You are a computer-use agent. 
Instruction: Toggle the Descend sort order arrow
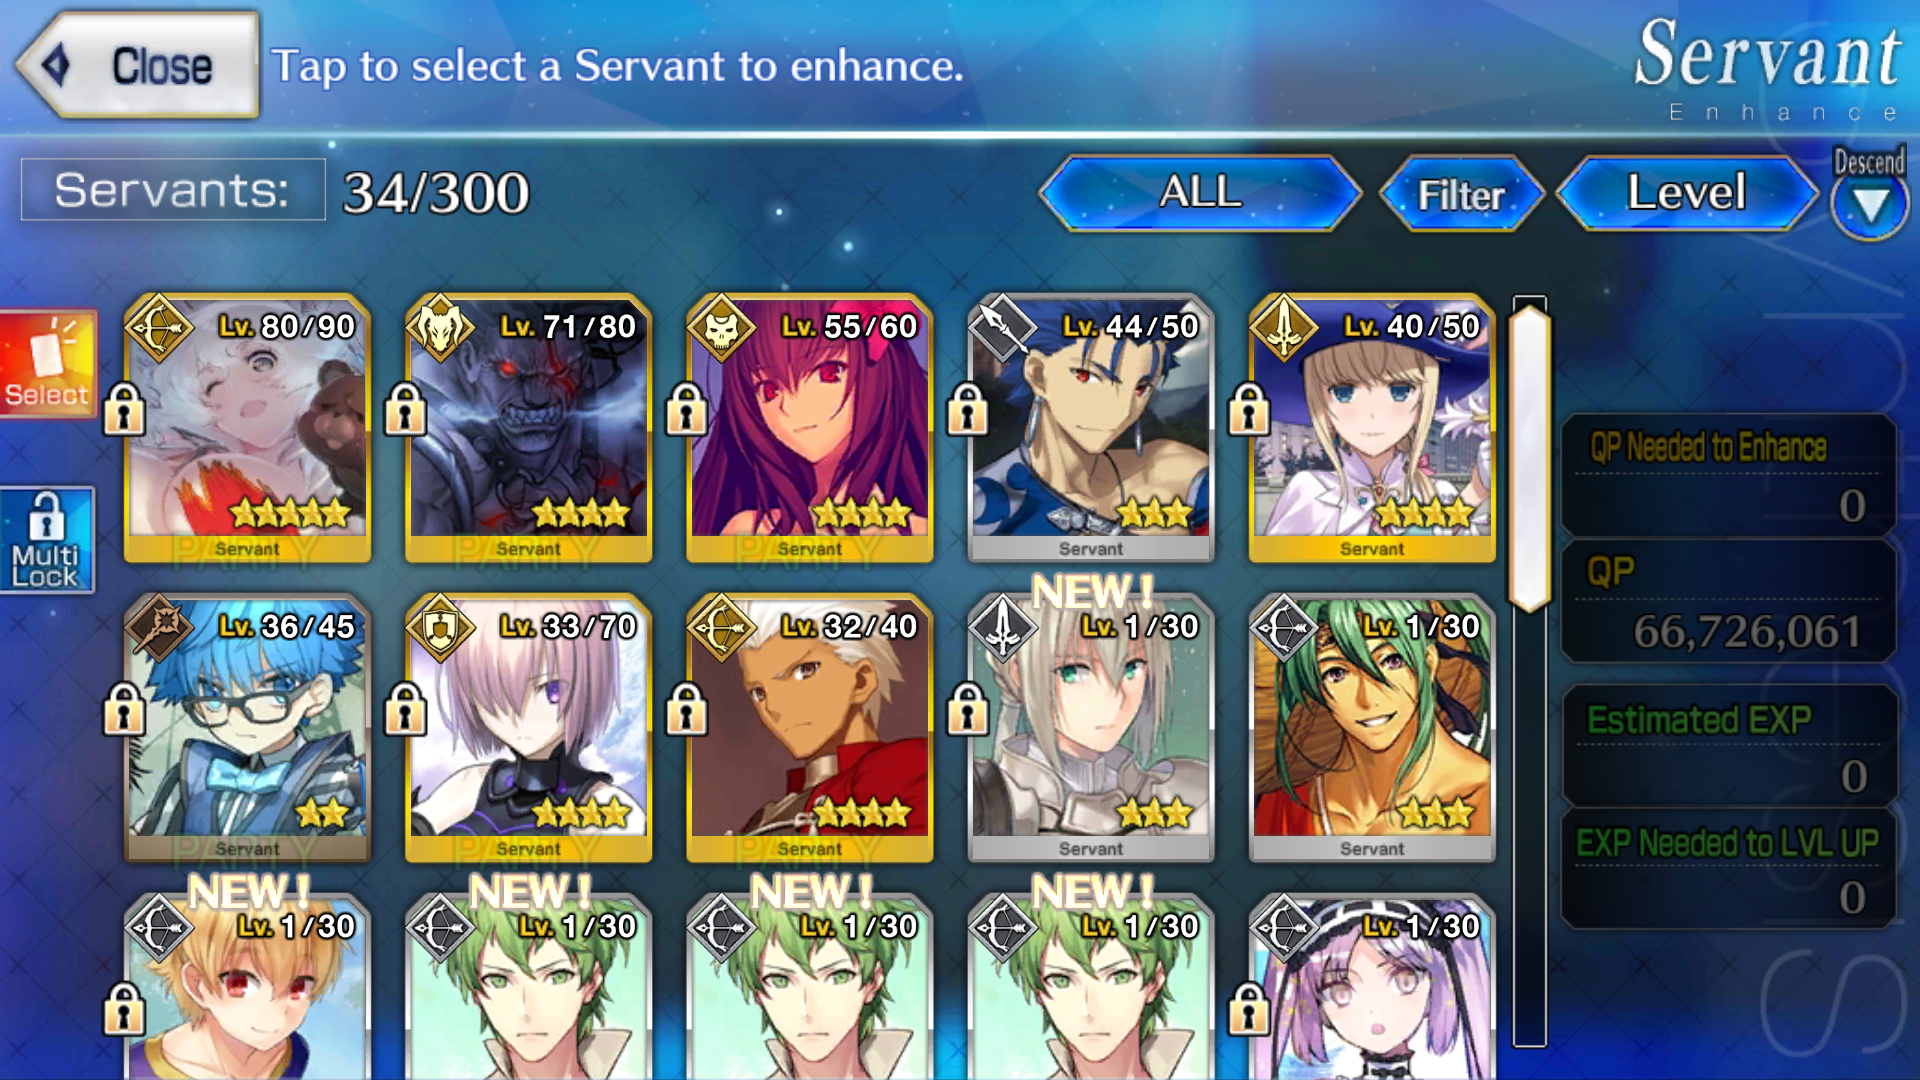1869,206
